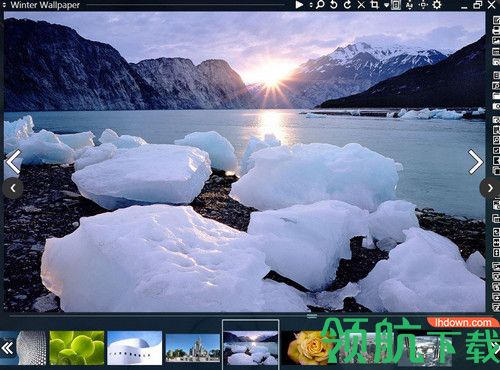The image size is (500, 370).
Task: Click the round right arrow button
Action: 490,188
